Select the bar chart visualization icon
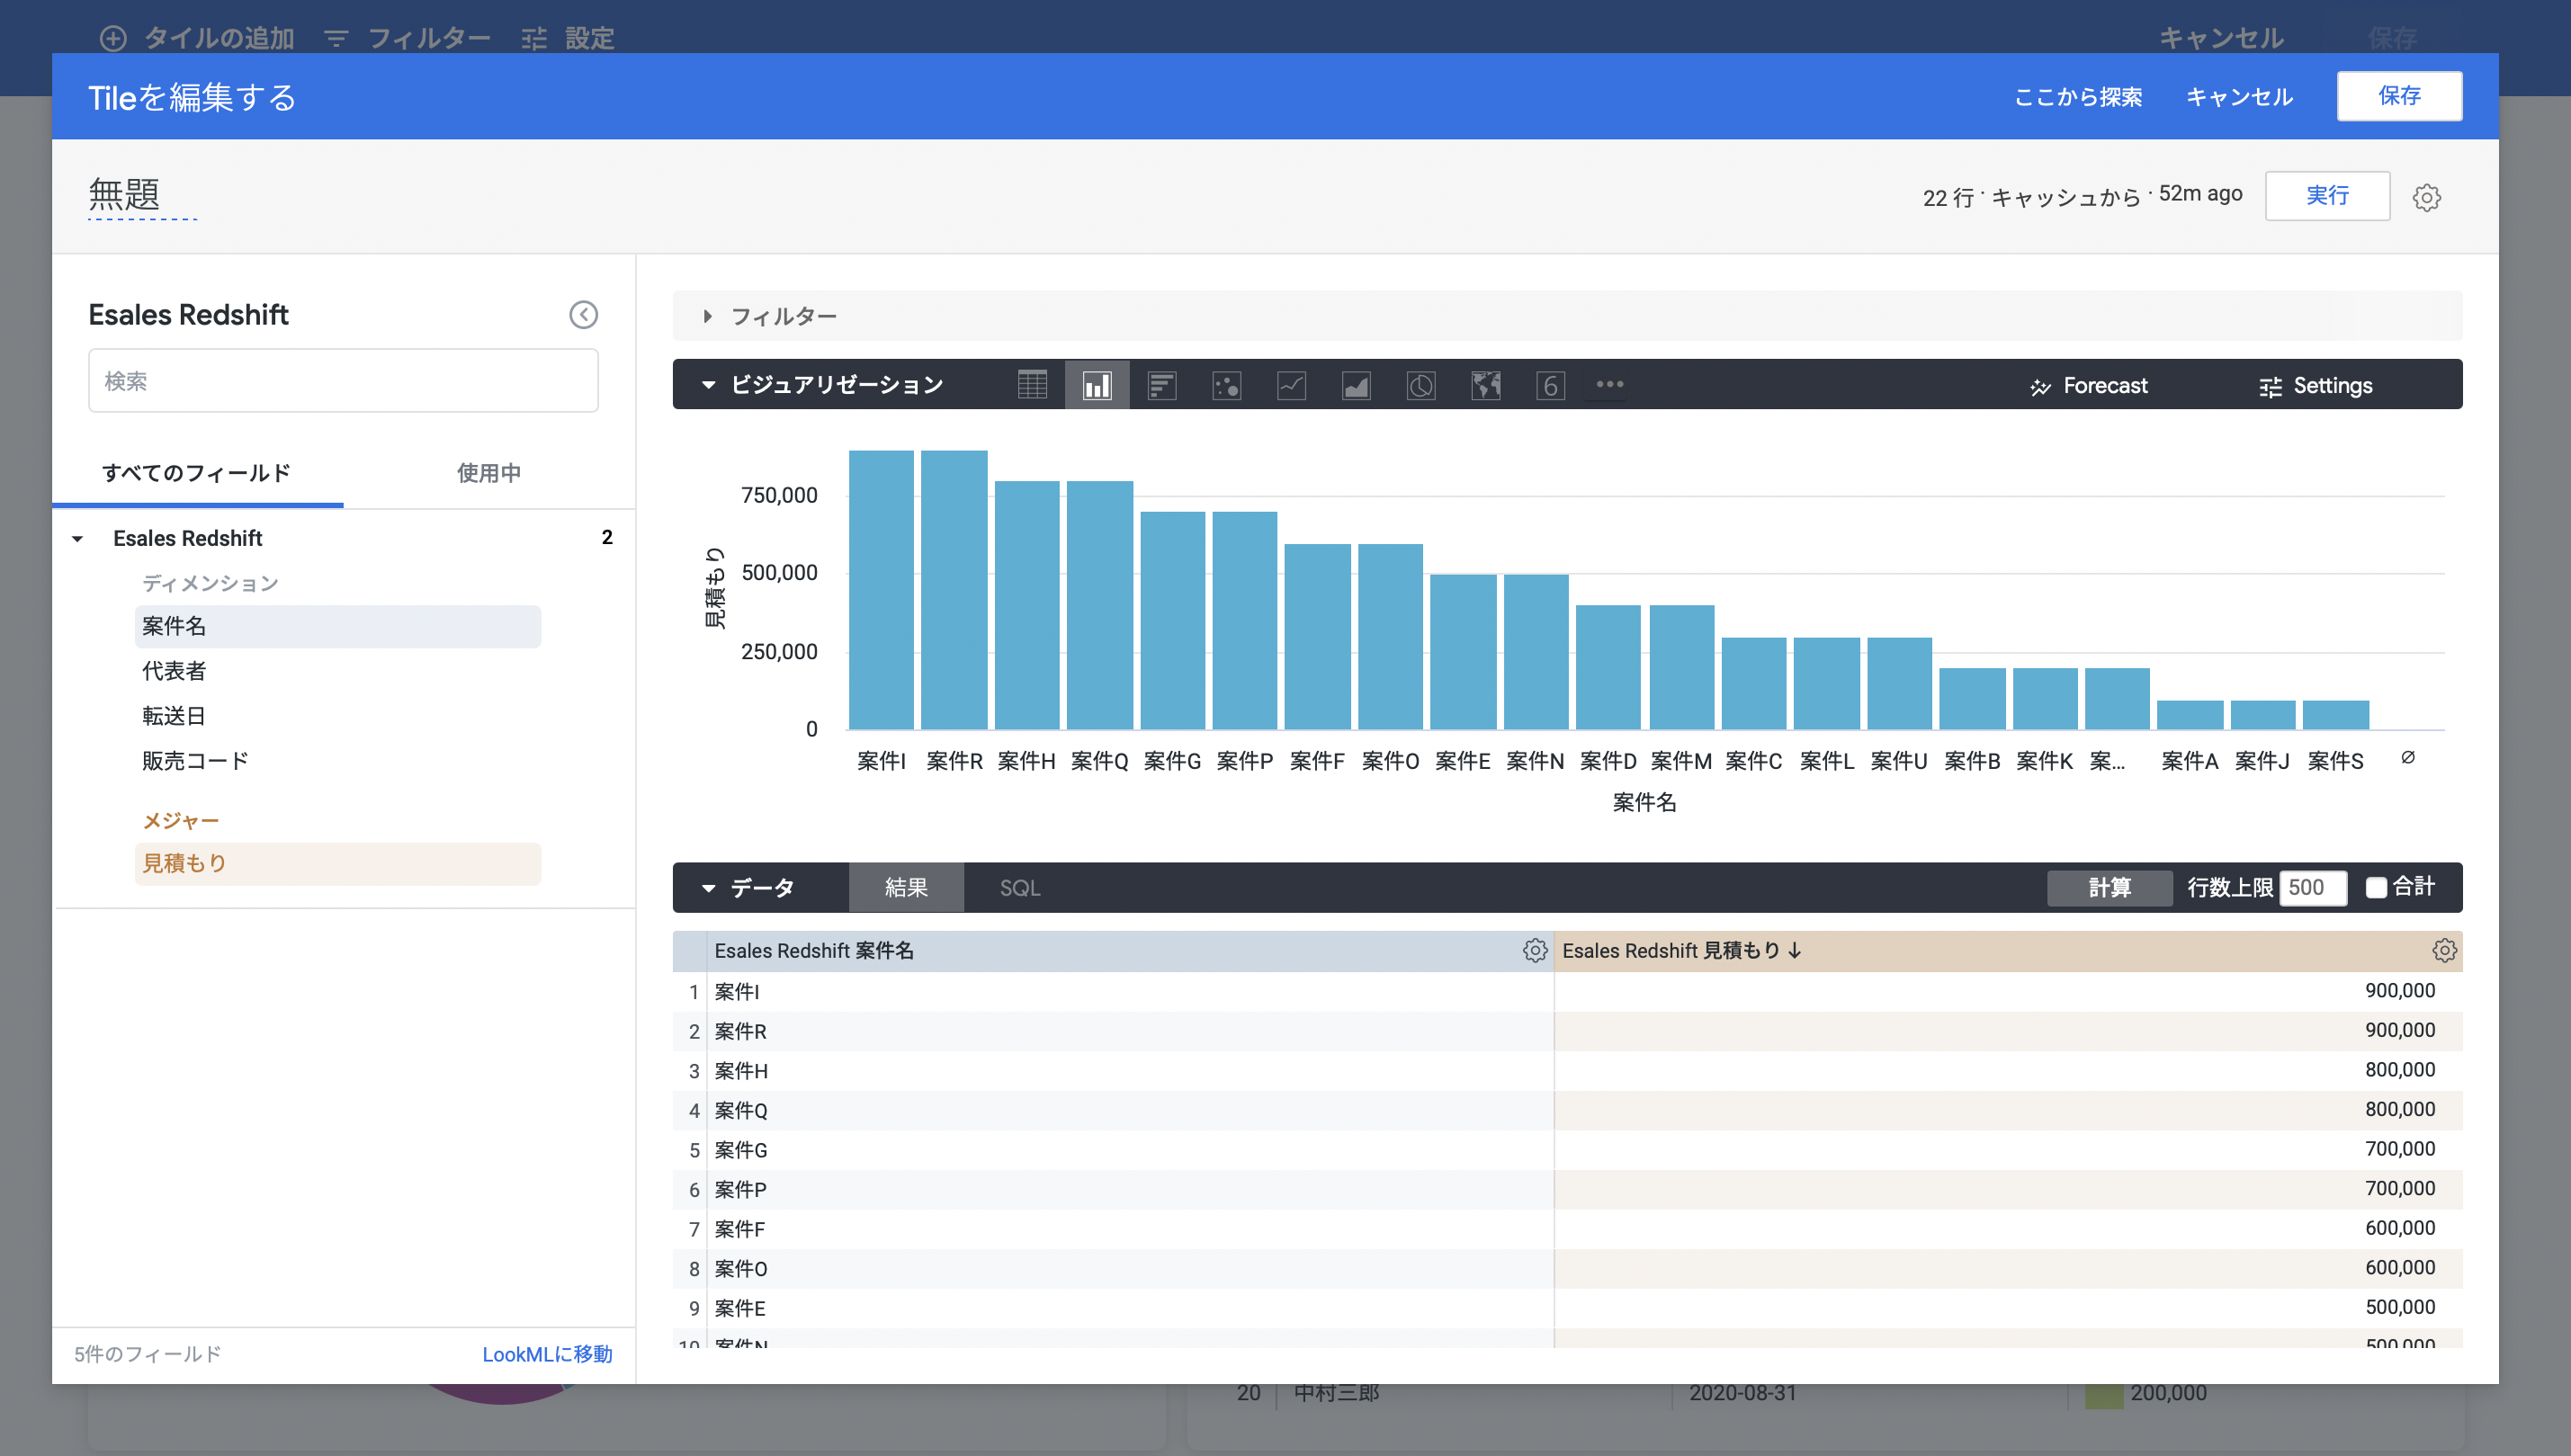The width and height of the screenshot is (2571, 1456). click(1161, 385)
